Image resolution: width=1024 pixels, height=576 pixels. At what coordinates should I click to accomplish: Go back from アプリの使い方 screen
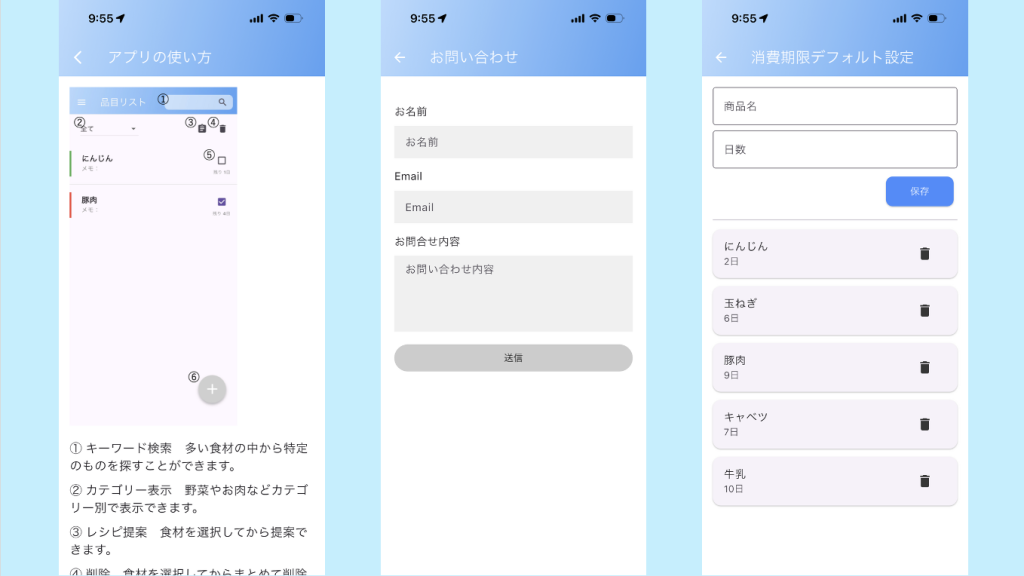pyautogui.click(x=78, y=57)
